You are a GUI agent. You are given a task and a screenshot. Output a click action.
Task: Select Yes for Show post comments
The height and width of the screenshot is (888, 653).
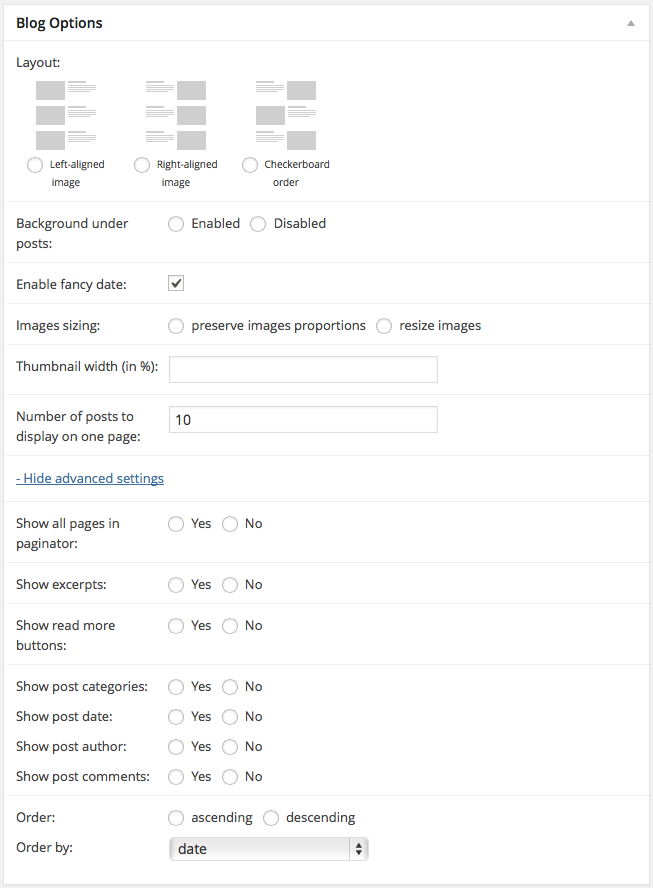(176, 777)
